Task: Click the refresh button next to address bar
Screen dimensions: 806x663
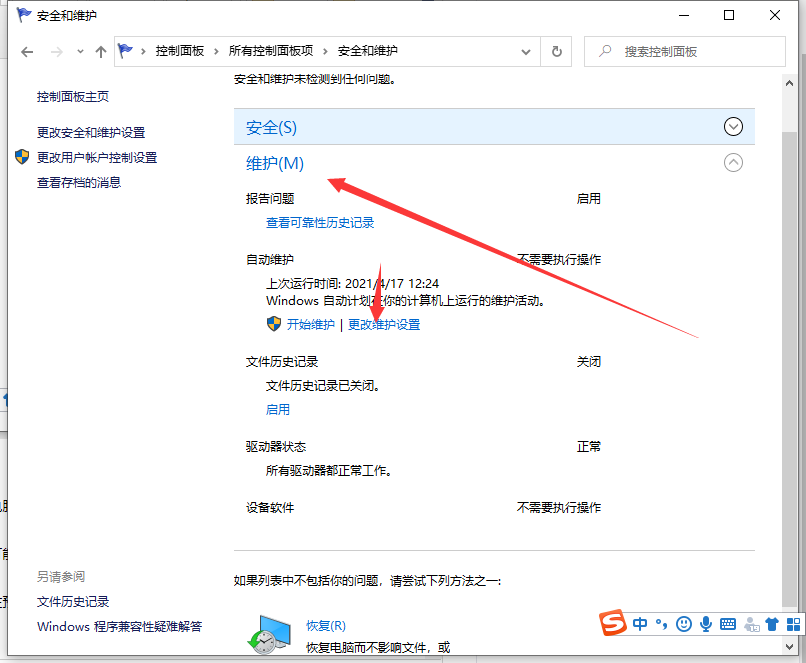Action: coord(556,51)
